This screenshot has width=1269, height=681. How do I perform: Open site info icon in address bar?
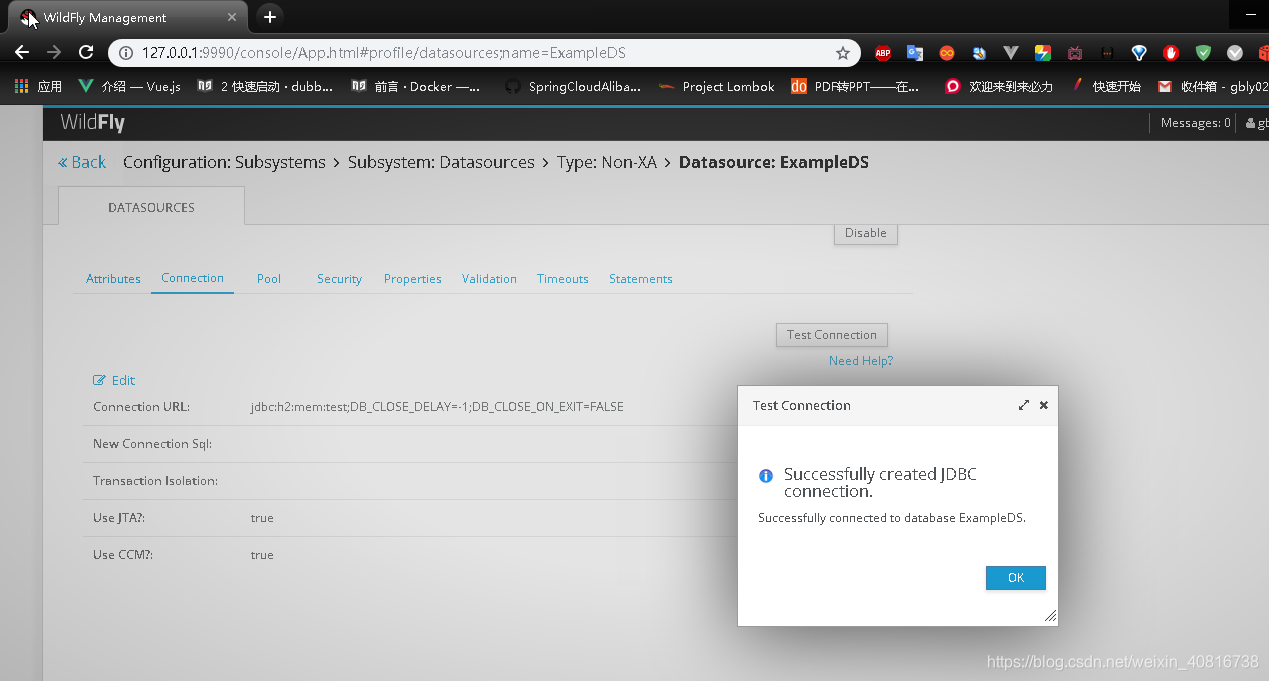click(x=125, y=53)
